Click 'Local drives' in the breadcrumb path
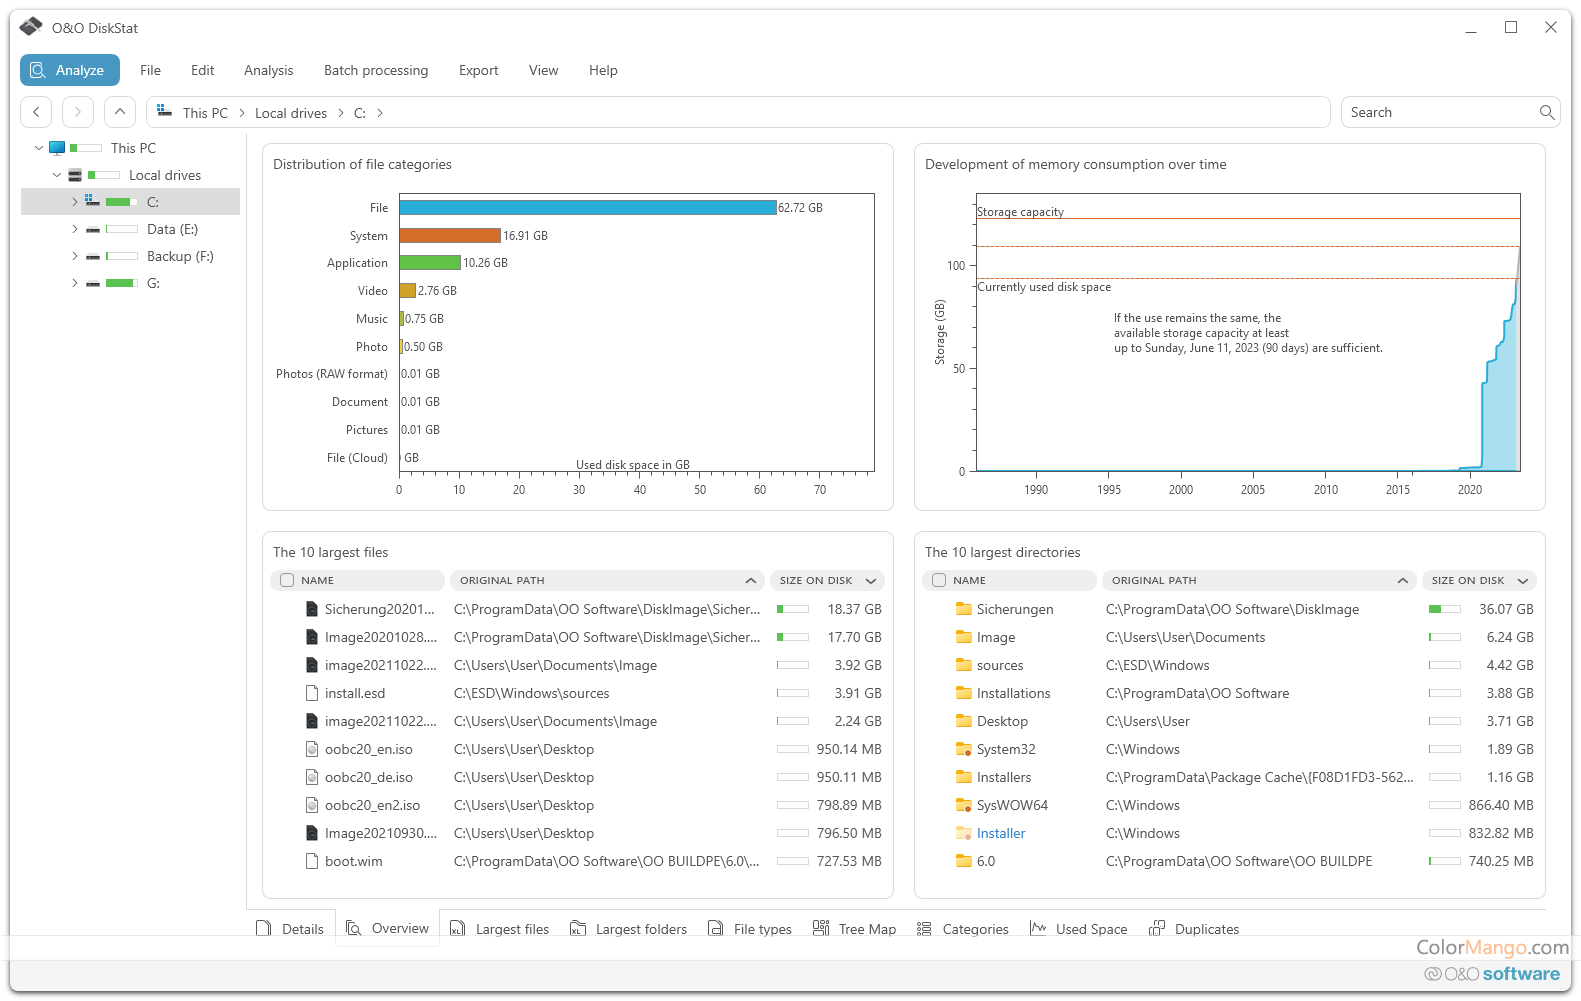 291,113
